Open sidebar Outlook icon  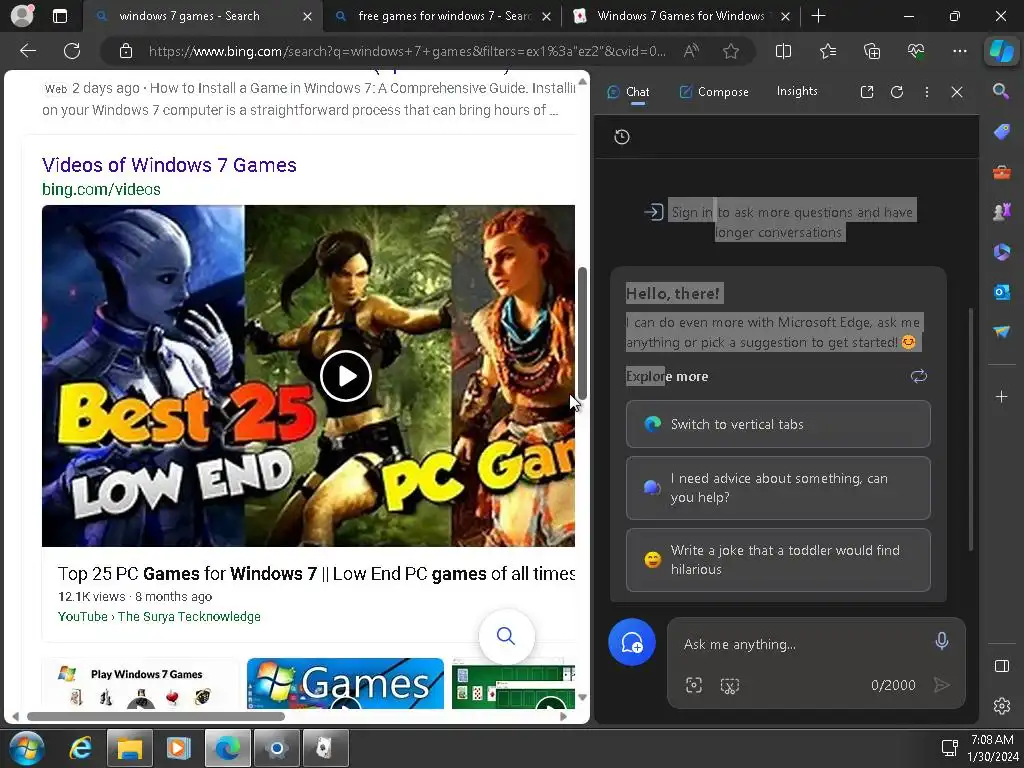tap(1001, 292)
